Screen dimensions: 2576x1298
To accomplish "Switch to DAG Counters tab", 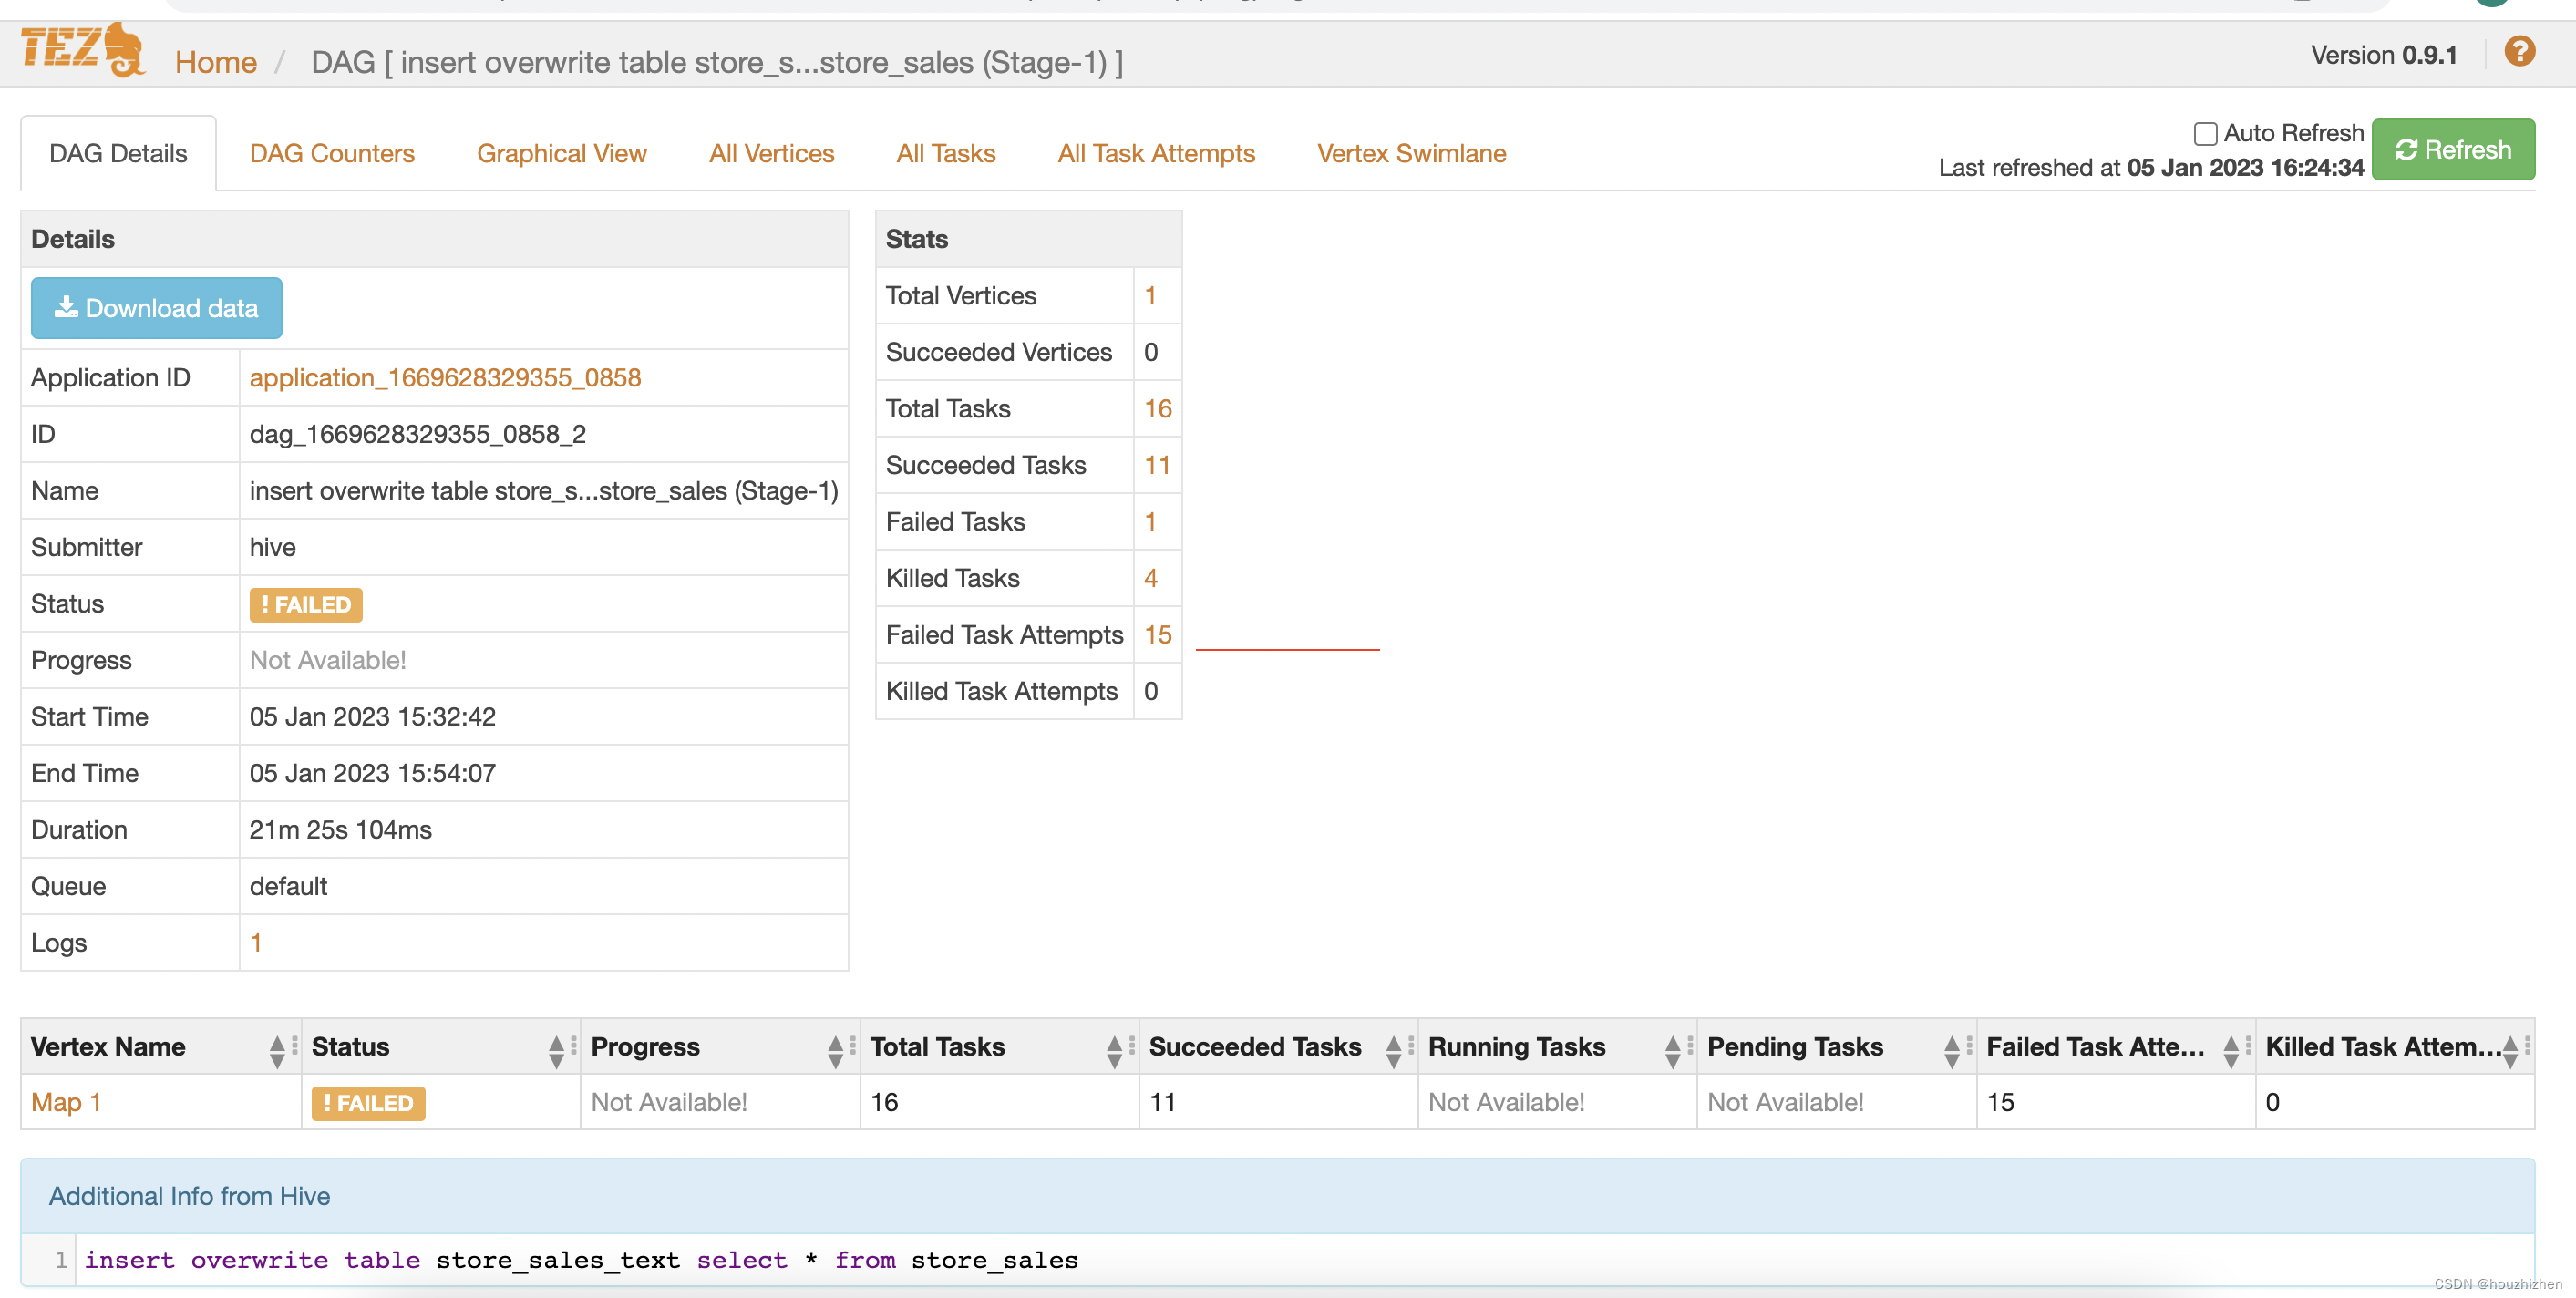I will point(331,150).
